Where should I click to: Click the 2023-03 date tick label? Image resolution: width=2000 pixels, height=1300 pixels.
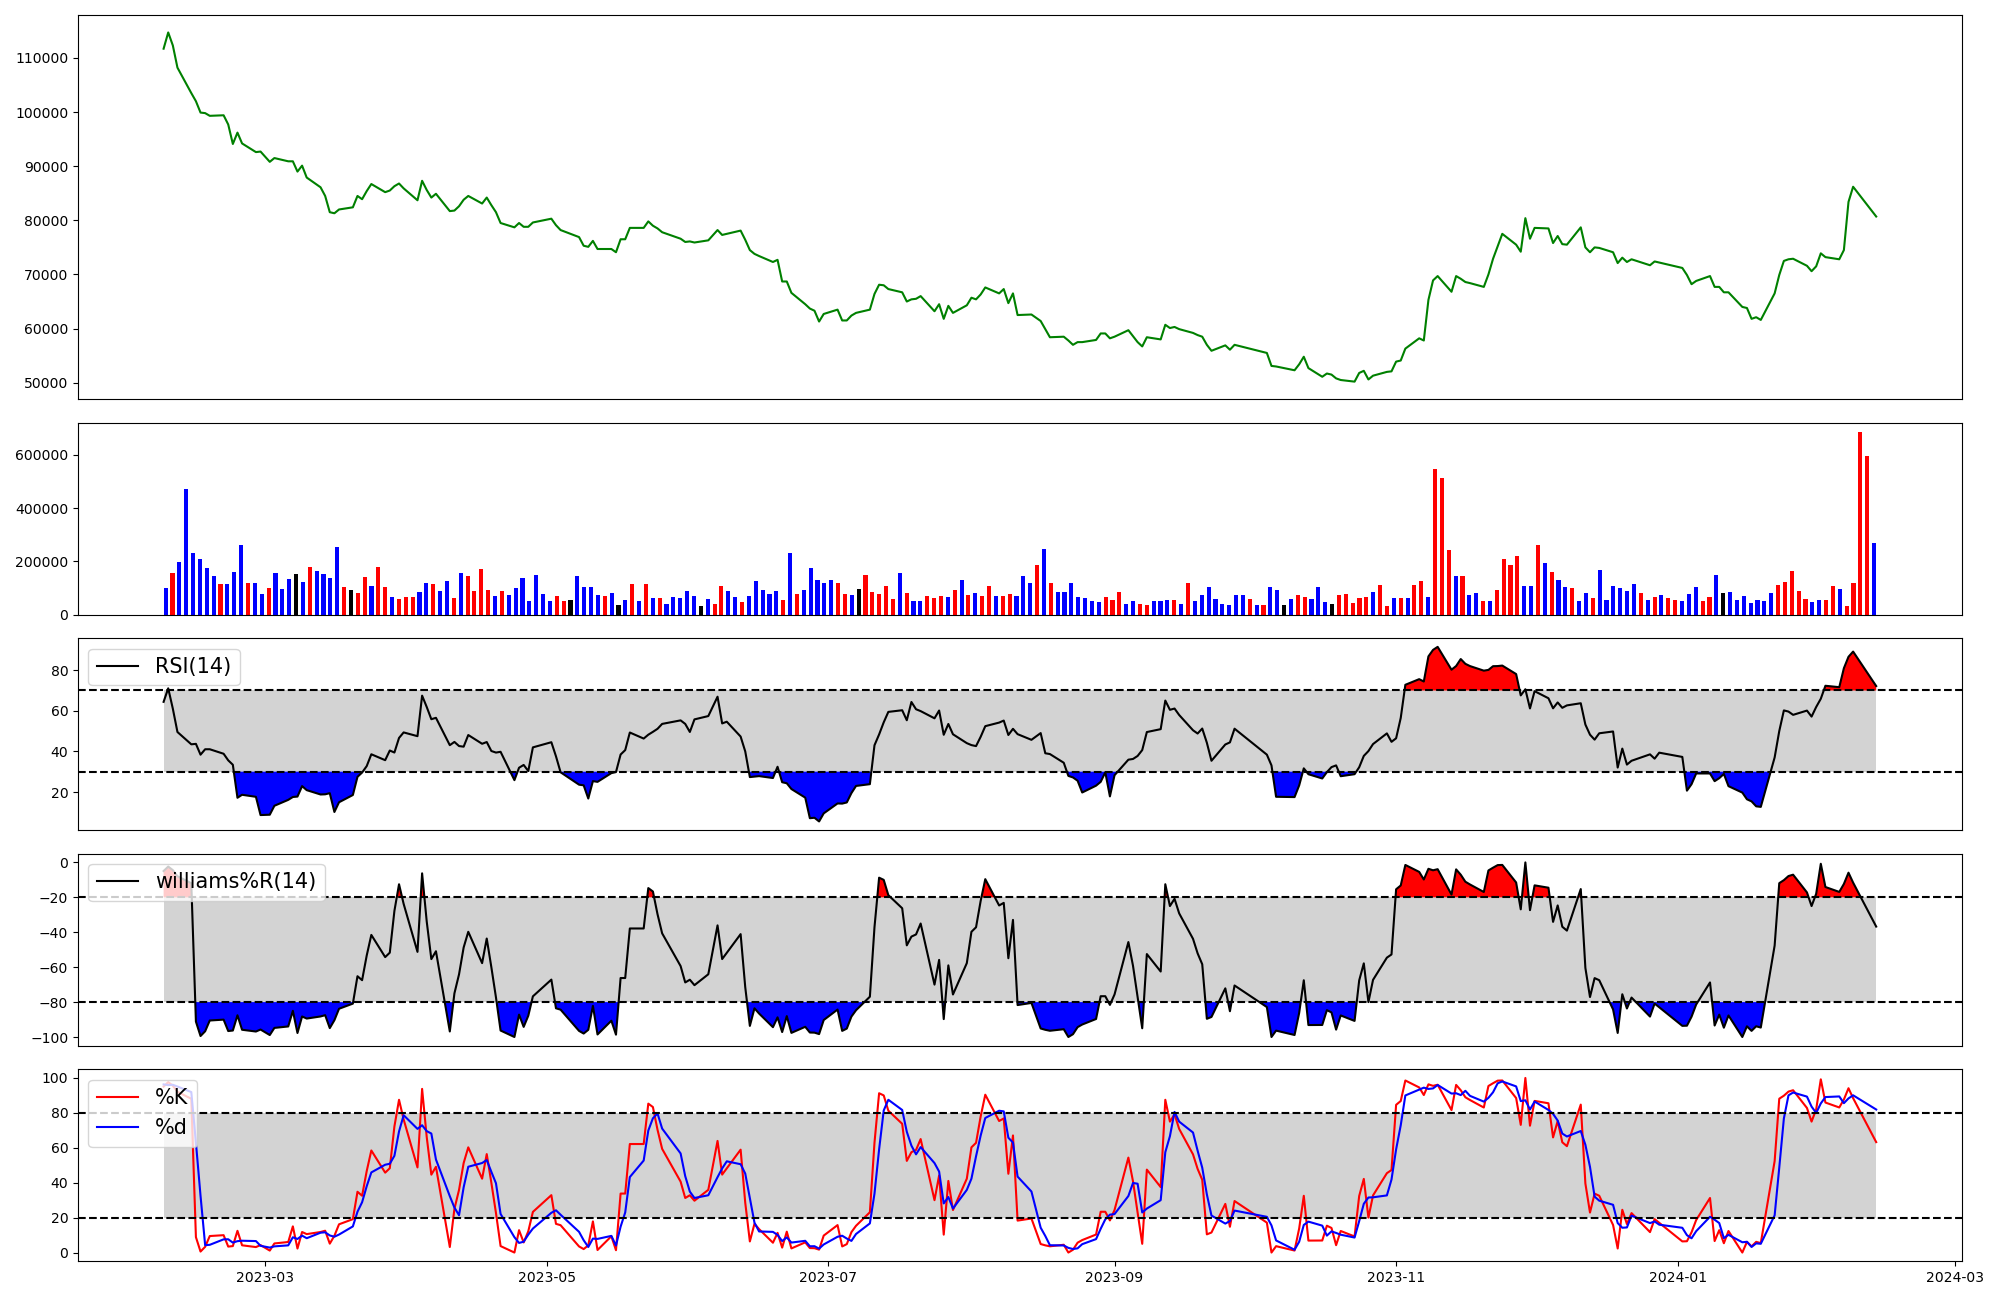click(265, 1277)
